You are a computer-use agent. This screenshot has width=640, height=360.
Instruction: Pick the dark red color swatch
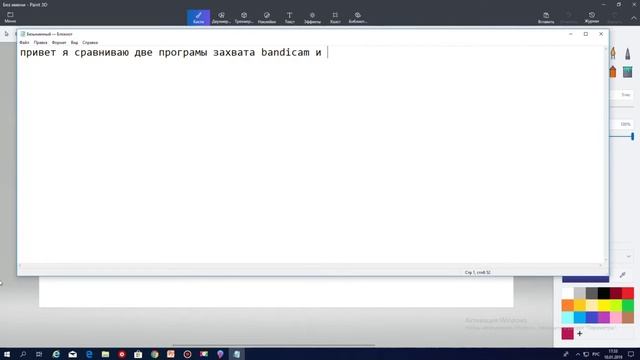click(x=616, y=293)
